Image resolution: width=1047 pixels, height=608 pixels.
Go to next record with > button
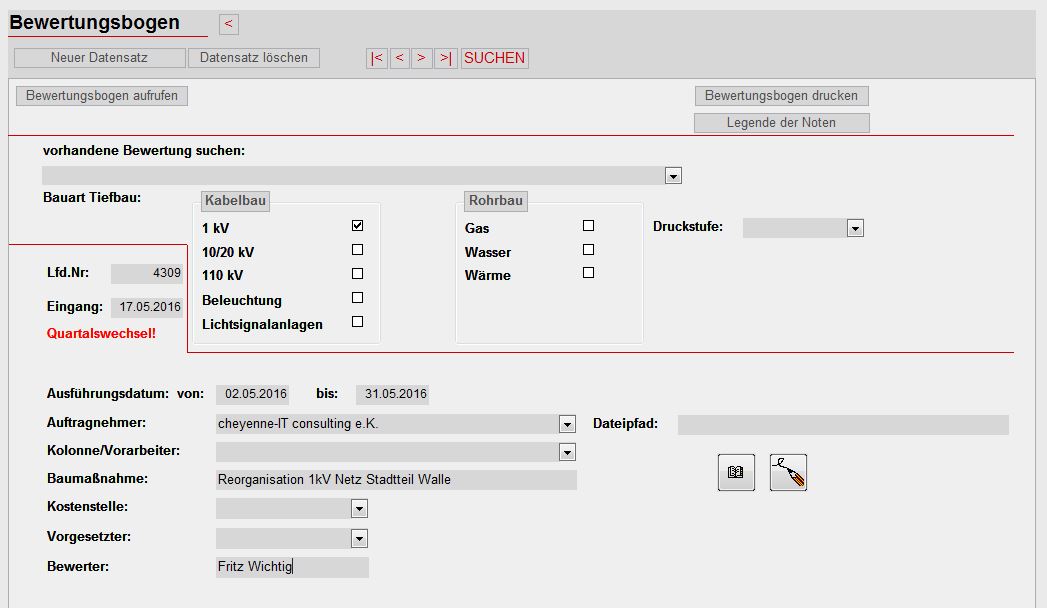(x=422, y=58)
